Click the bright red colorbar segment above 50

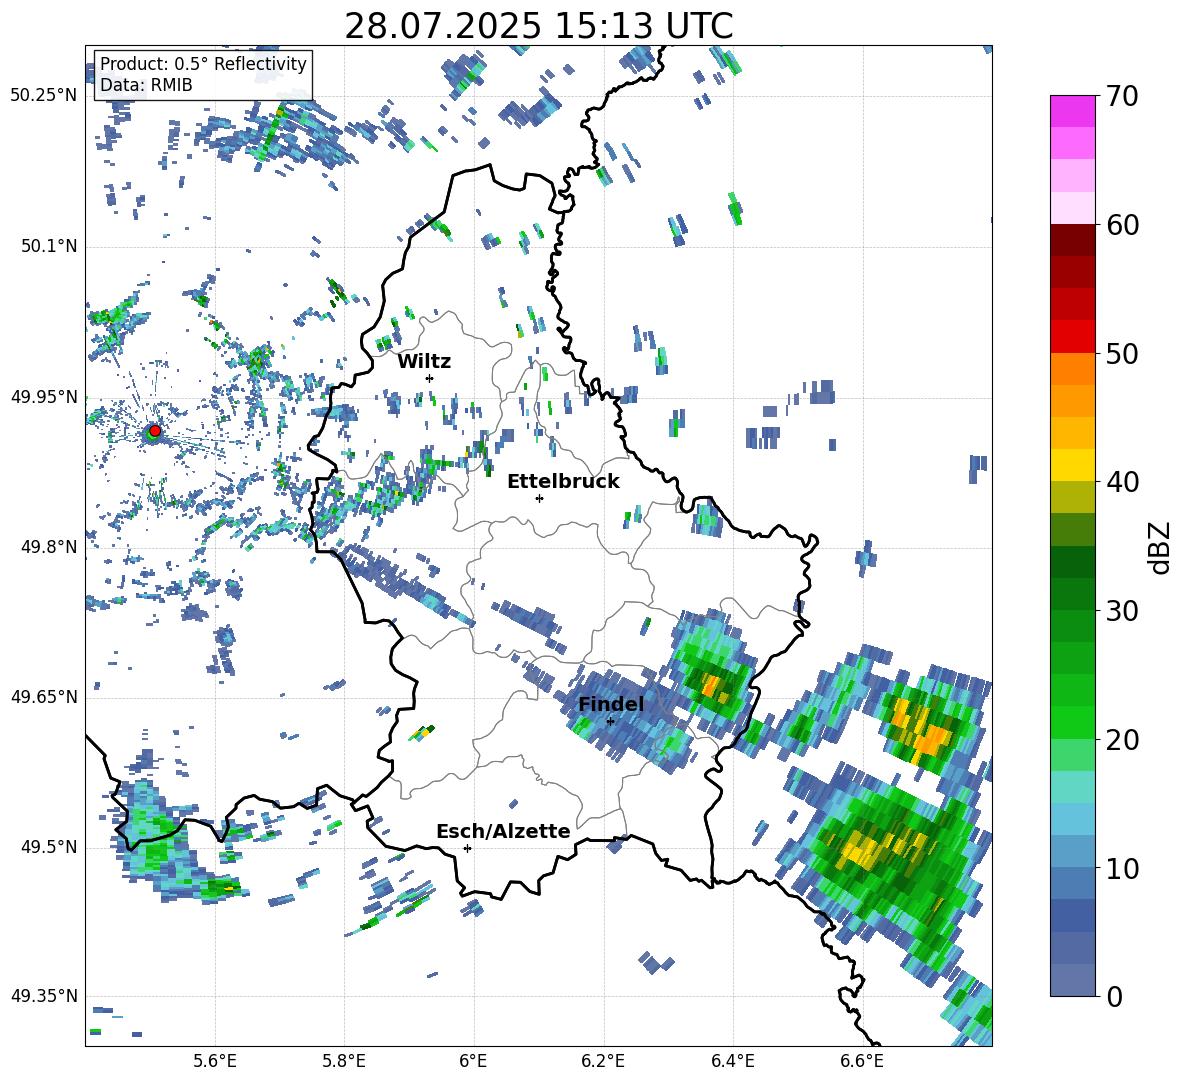pyautogui.click(x=1072, y=336)
